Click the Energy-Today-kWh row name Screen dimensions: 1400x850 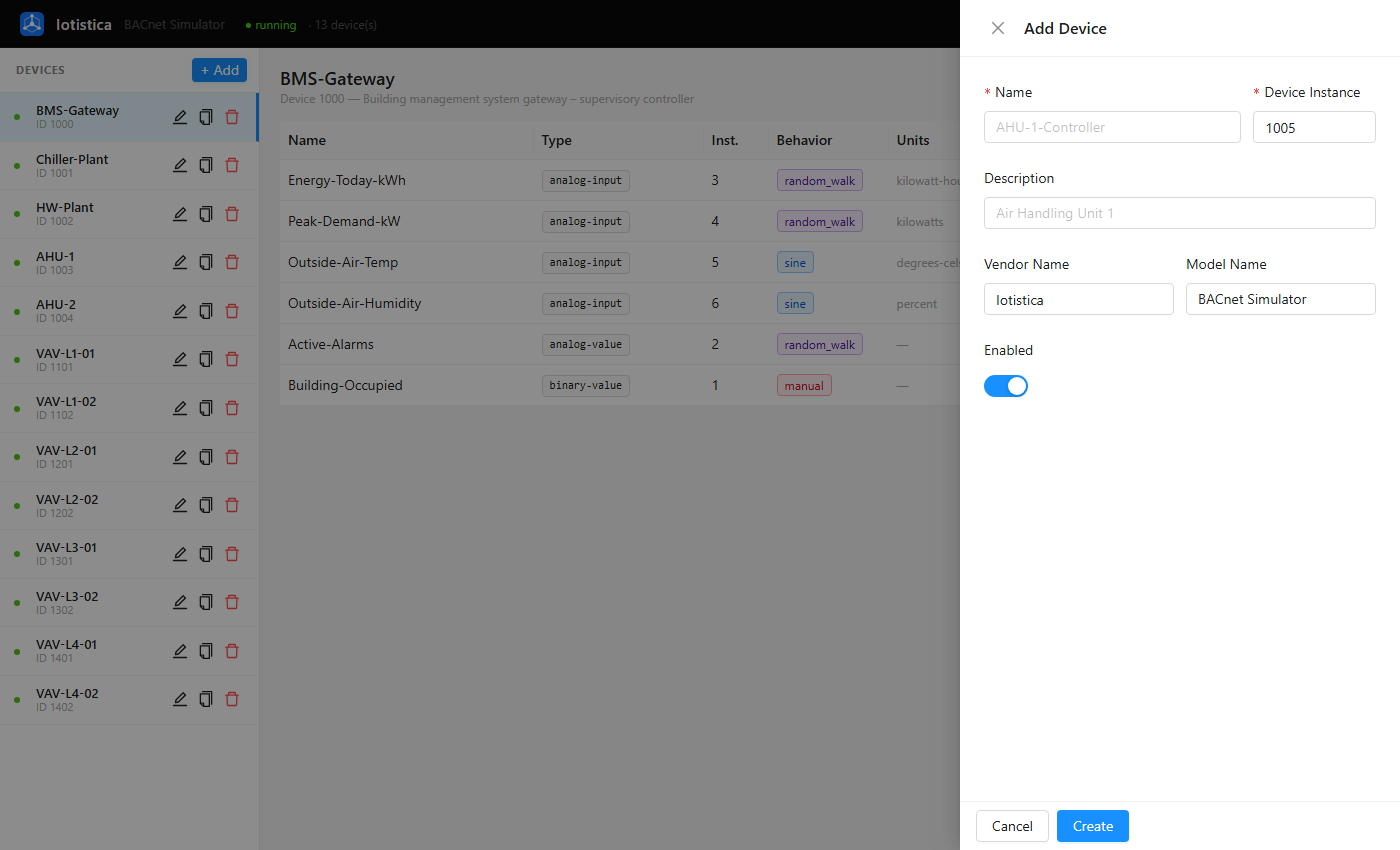347,180
